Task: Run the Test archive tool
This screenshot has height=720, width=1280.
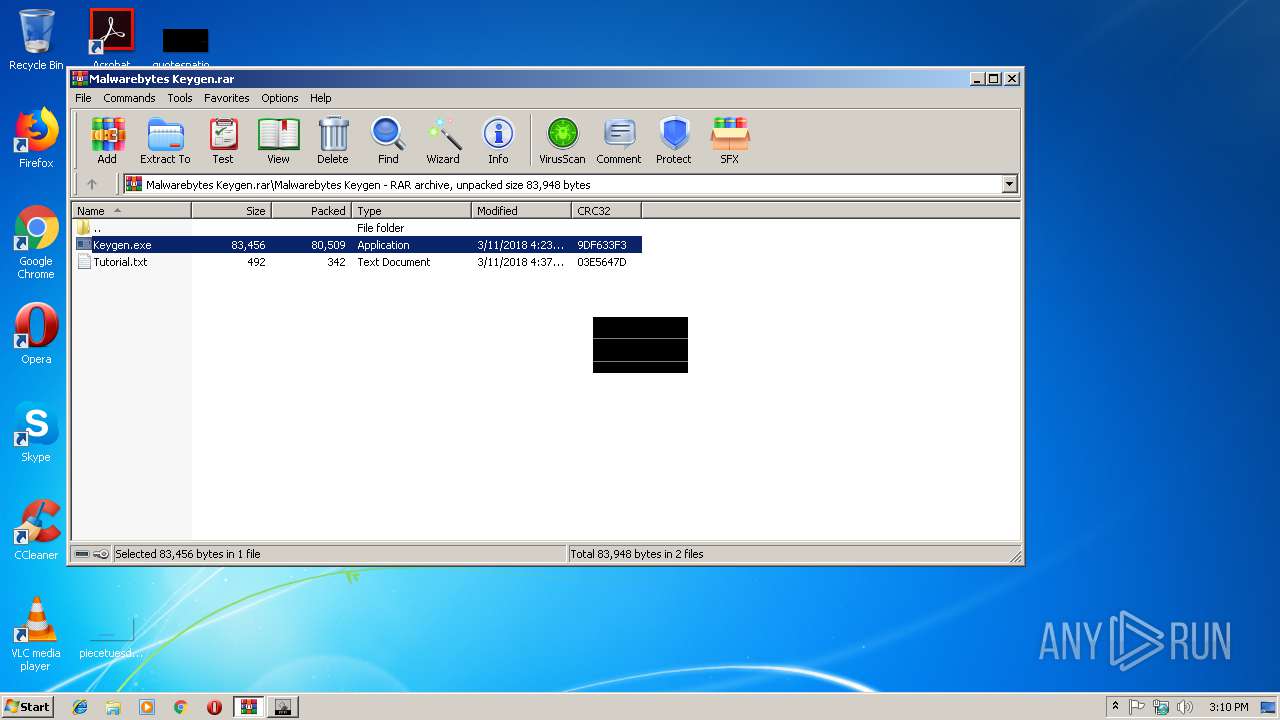Action: coord(223,141)
